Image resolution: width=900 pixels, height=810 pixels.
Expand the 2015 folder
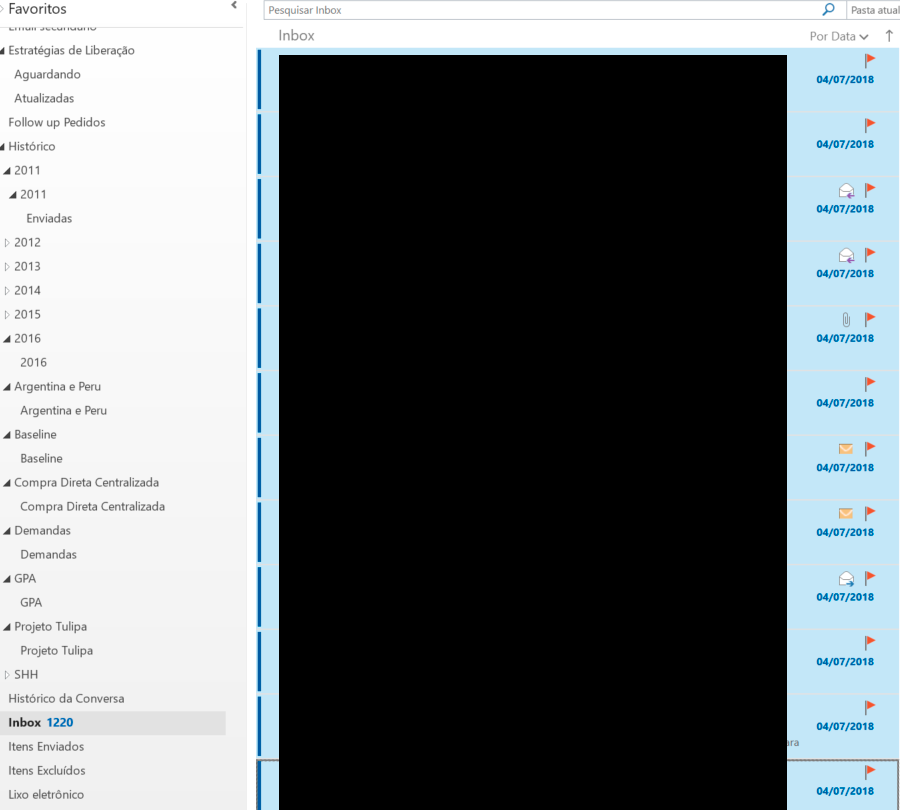(7, 315)
